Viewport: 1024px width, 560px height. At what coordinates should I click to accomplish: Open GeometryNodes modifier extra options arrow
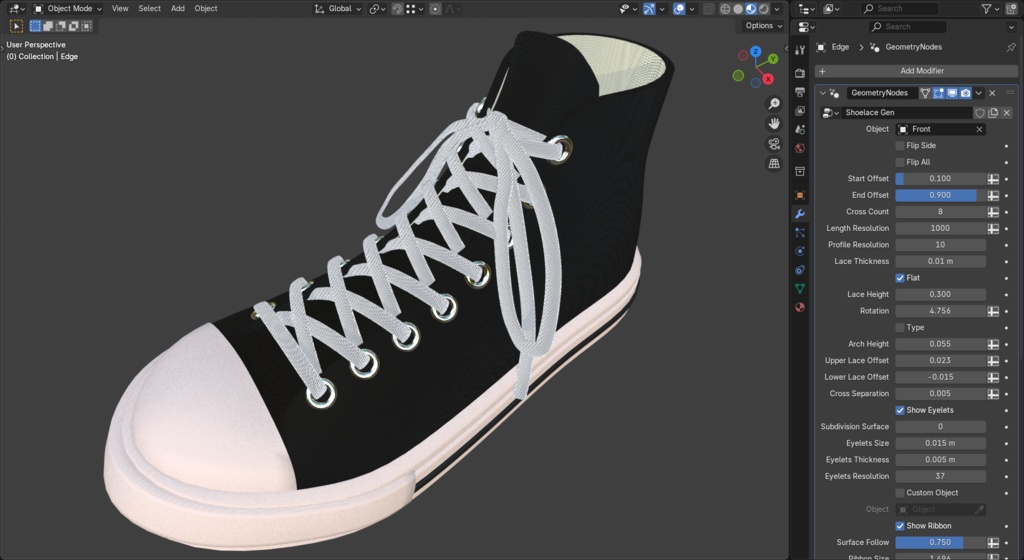pyautogui.click(x=979, y=93)
